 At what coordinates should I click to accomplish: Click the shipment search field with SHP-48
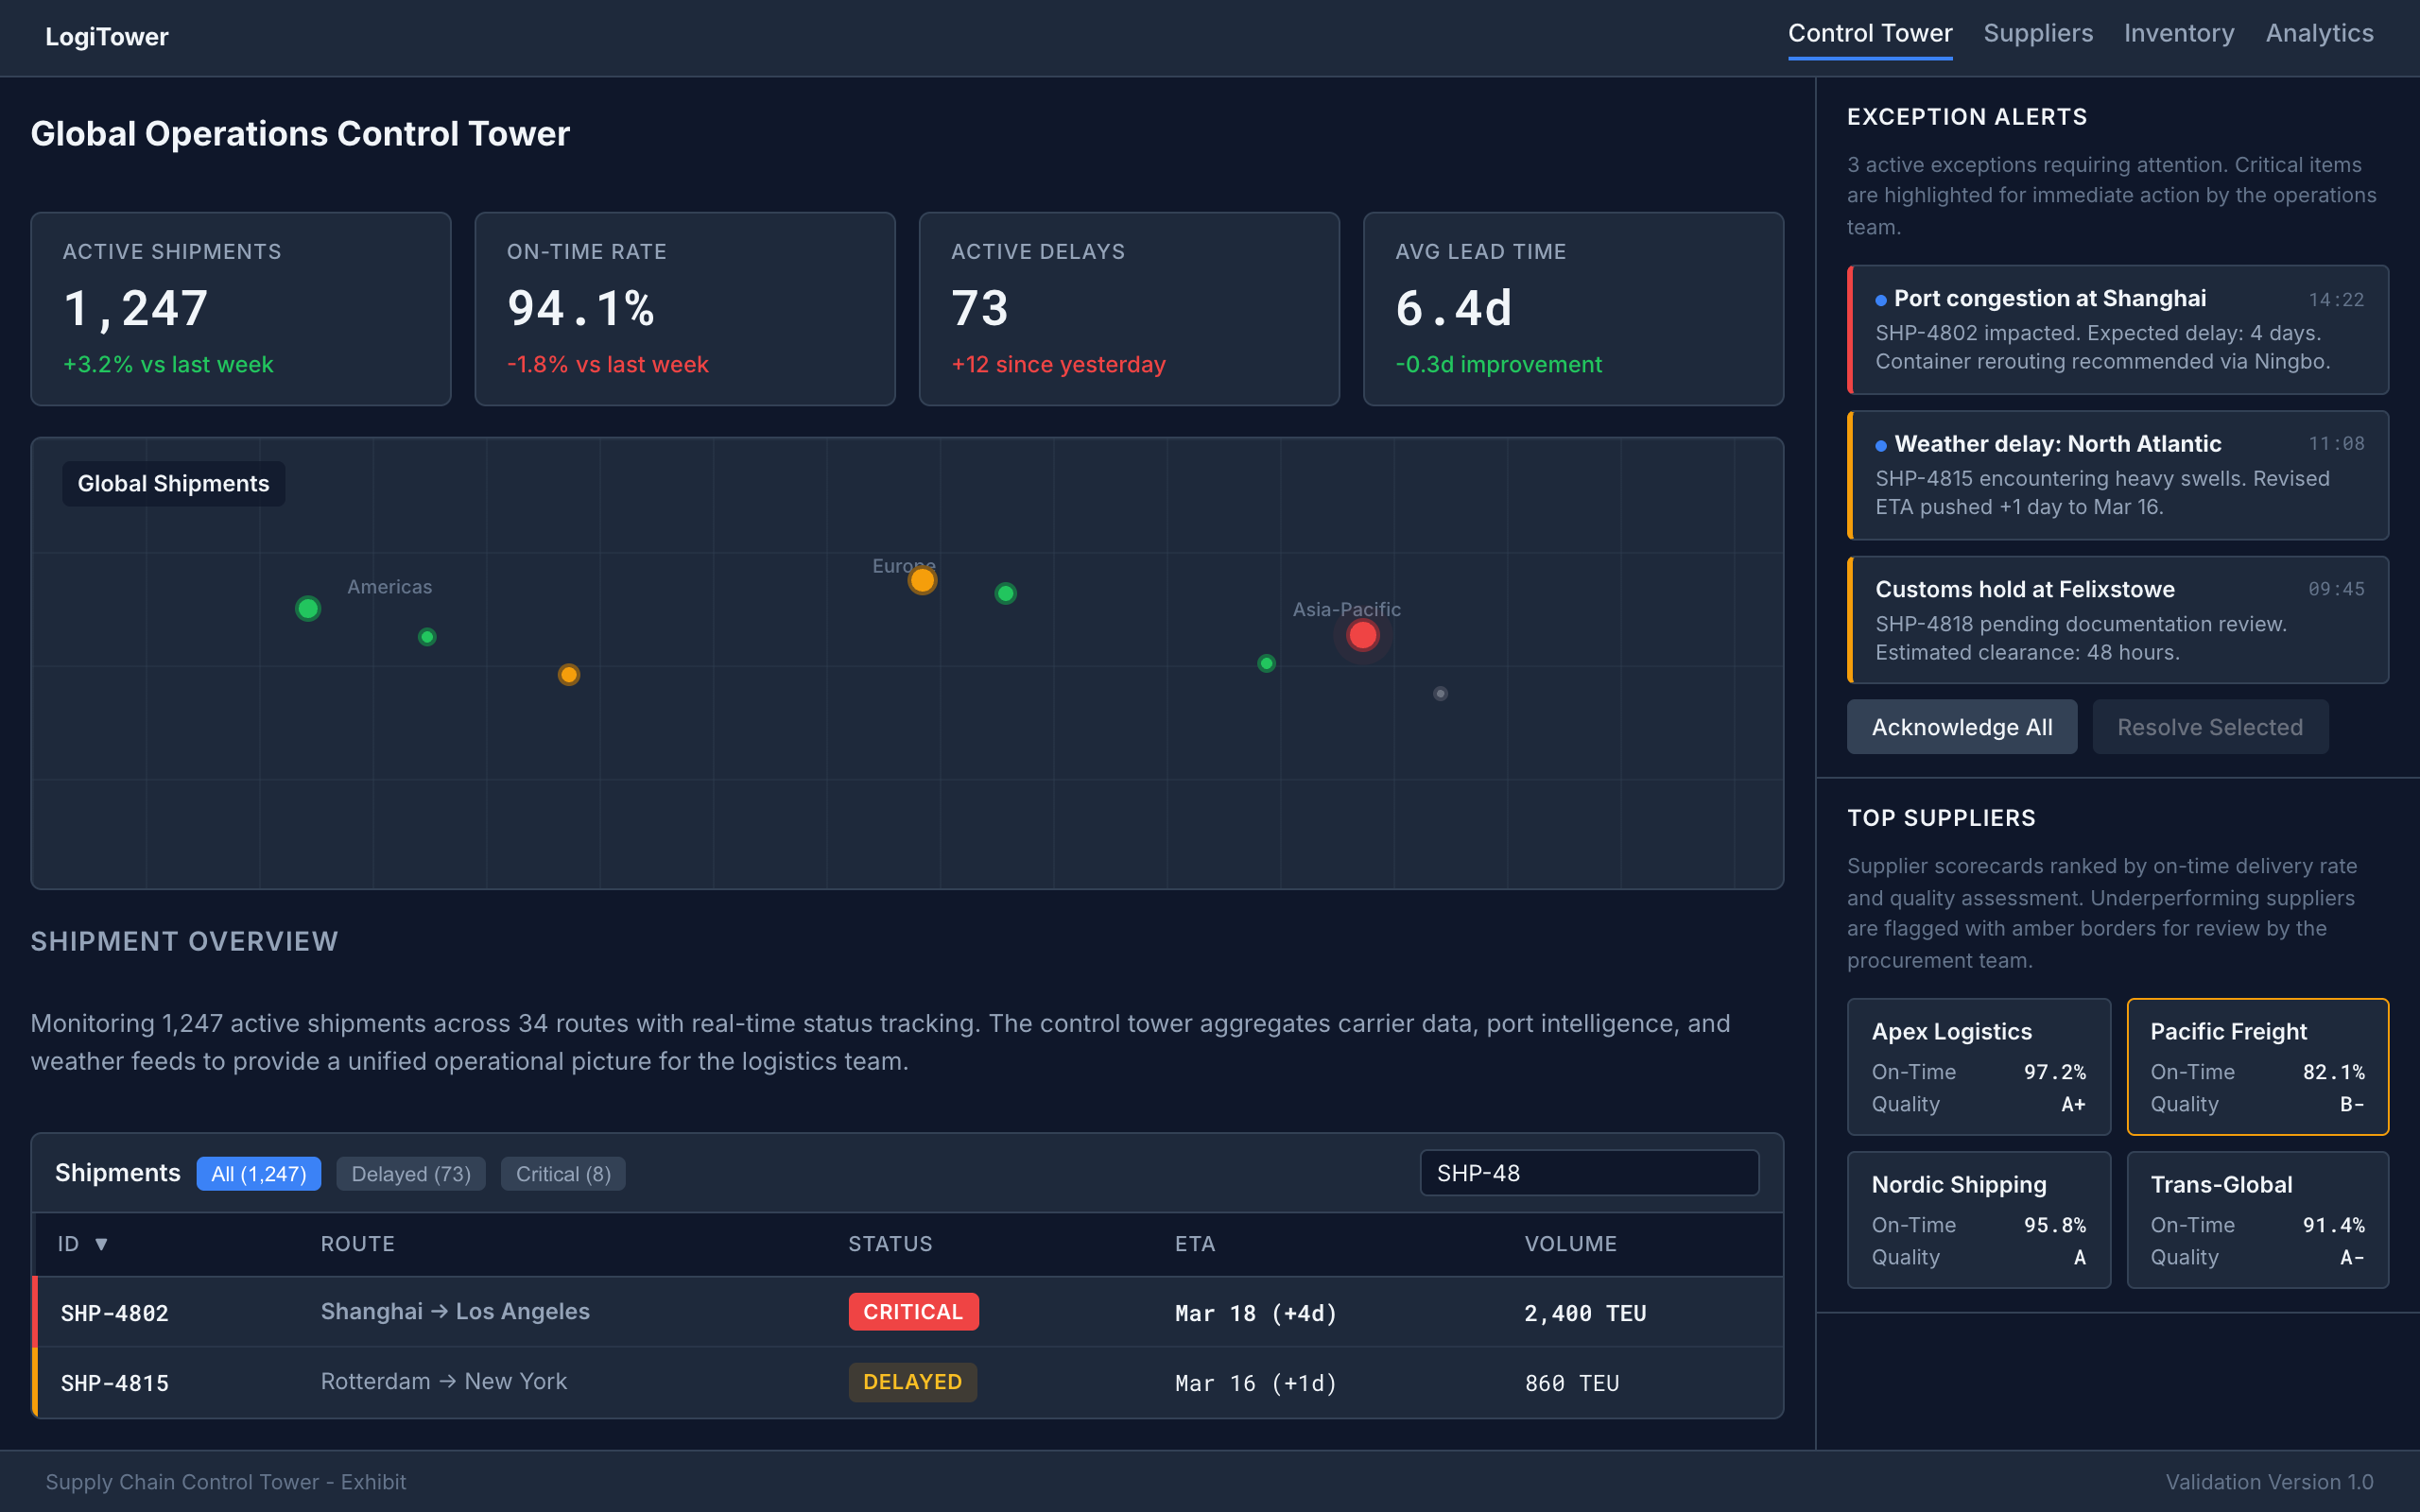point(1588,1173)
